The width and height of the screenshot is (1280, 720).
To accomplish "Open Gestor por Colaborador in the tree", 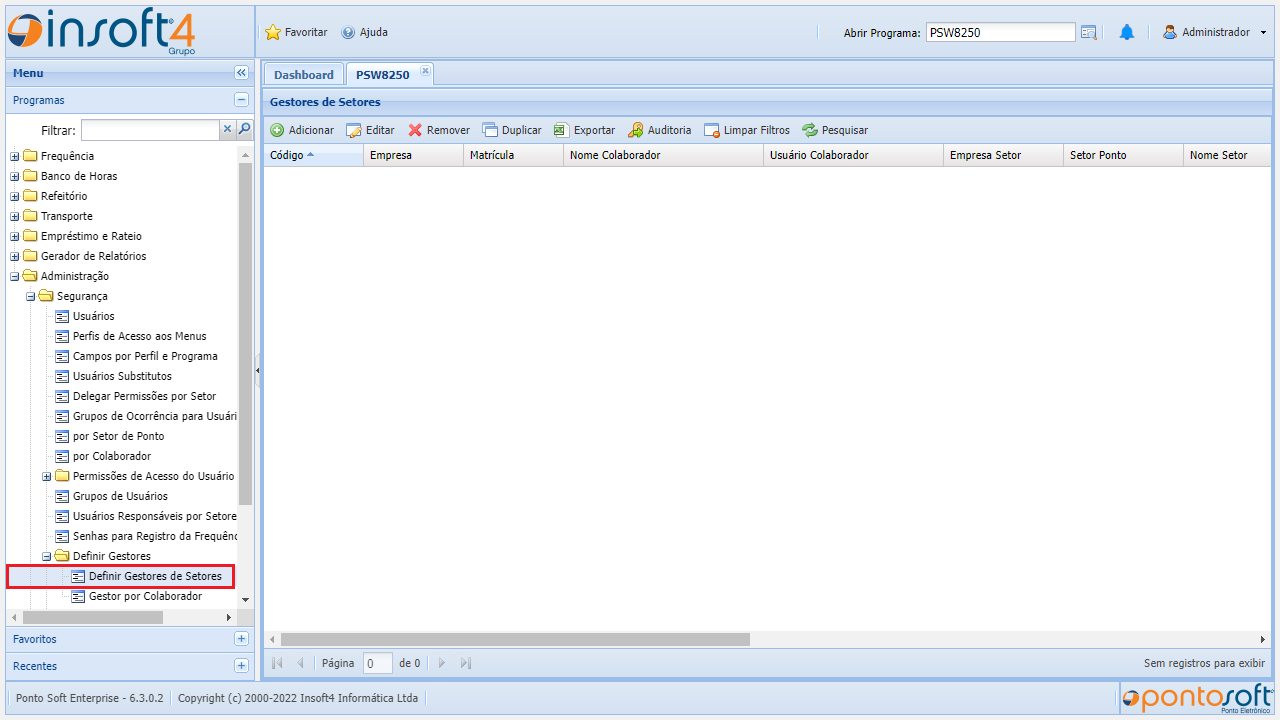I will point(145,596).
